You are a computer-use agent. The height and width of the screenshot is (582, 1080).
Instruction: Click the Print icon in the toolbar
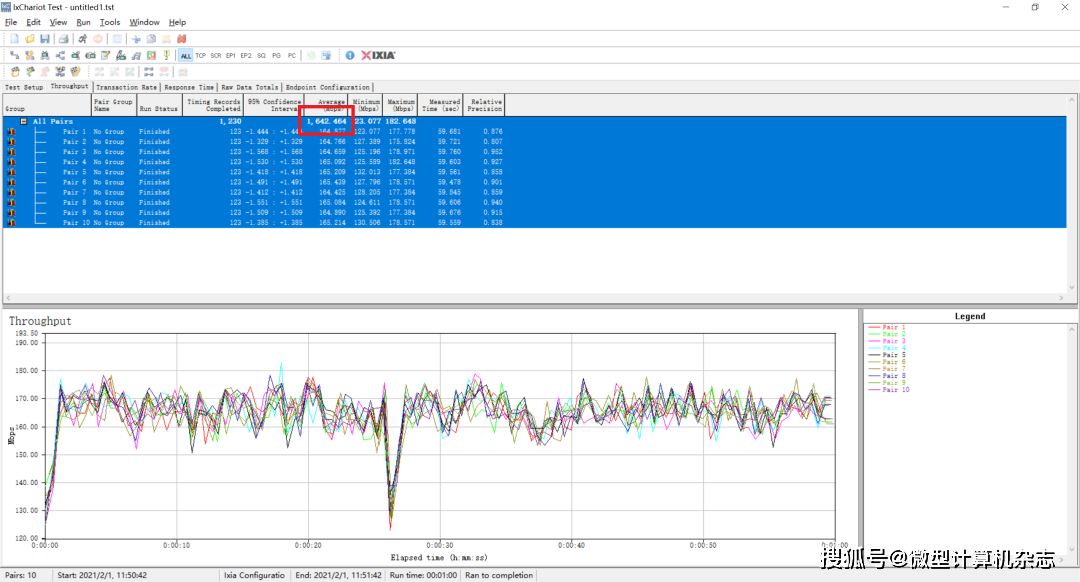tap(64, 39)
